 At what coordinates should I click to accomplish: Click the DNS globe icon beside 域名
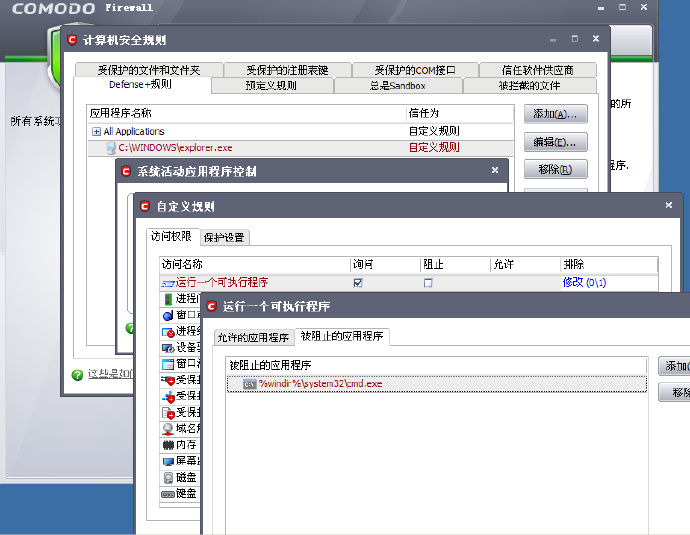tap(168, 429)
